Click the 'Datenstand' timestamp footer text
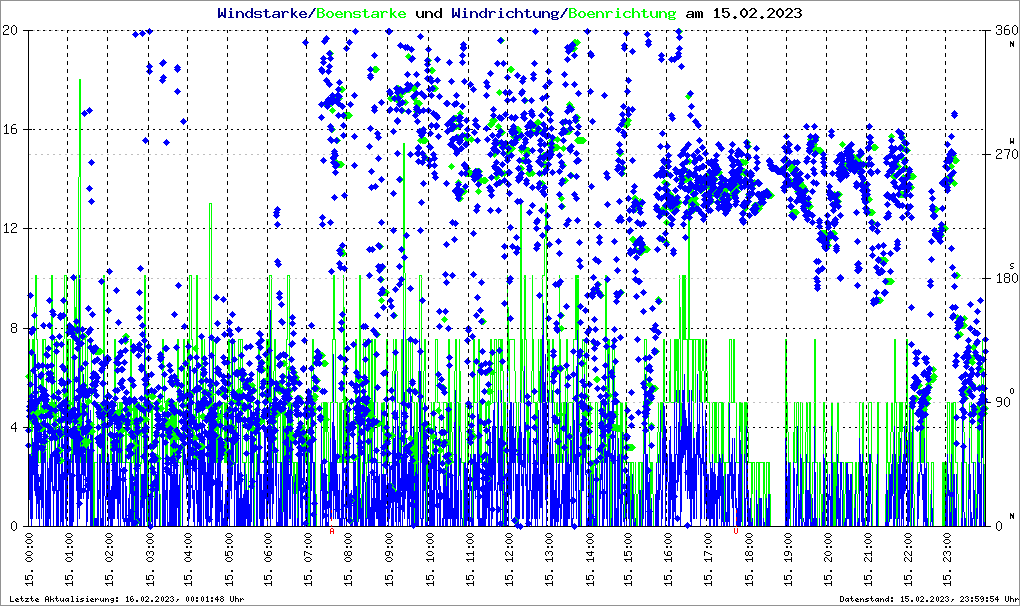This screenshot has height=606, width=1020. click(x=929, y=599)
